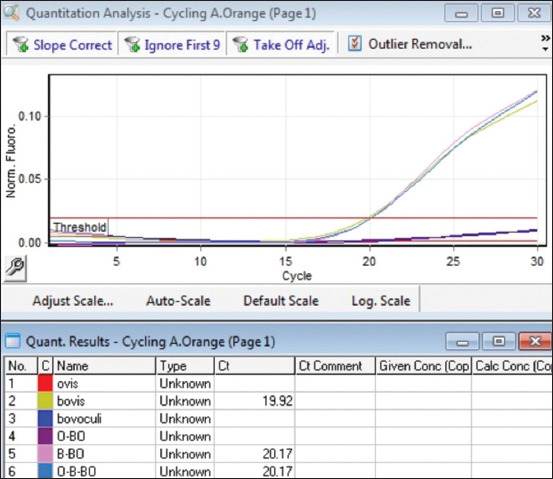Select the bovoculi sample name
Screen dimensions: 553x479
tap(79, 419)
